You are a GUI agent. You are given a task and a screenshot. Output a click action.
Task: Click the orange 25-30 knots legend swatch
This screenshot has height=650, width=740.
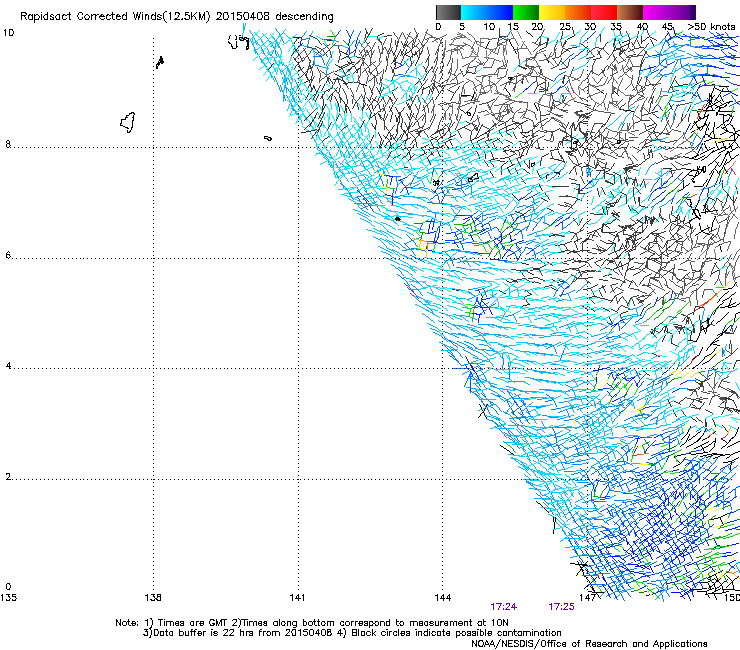578,12
